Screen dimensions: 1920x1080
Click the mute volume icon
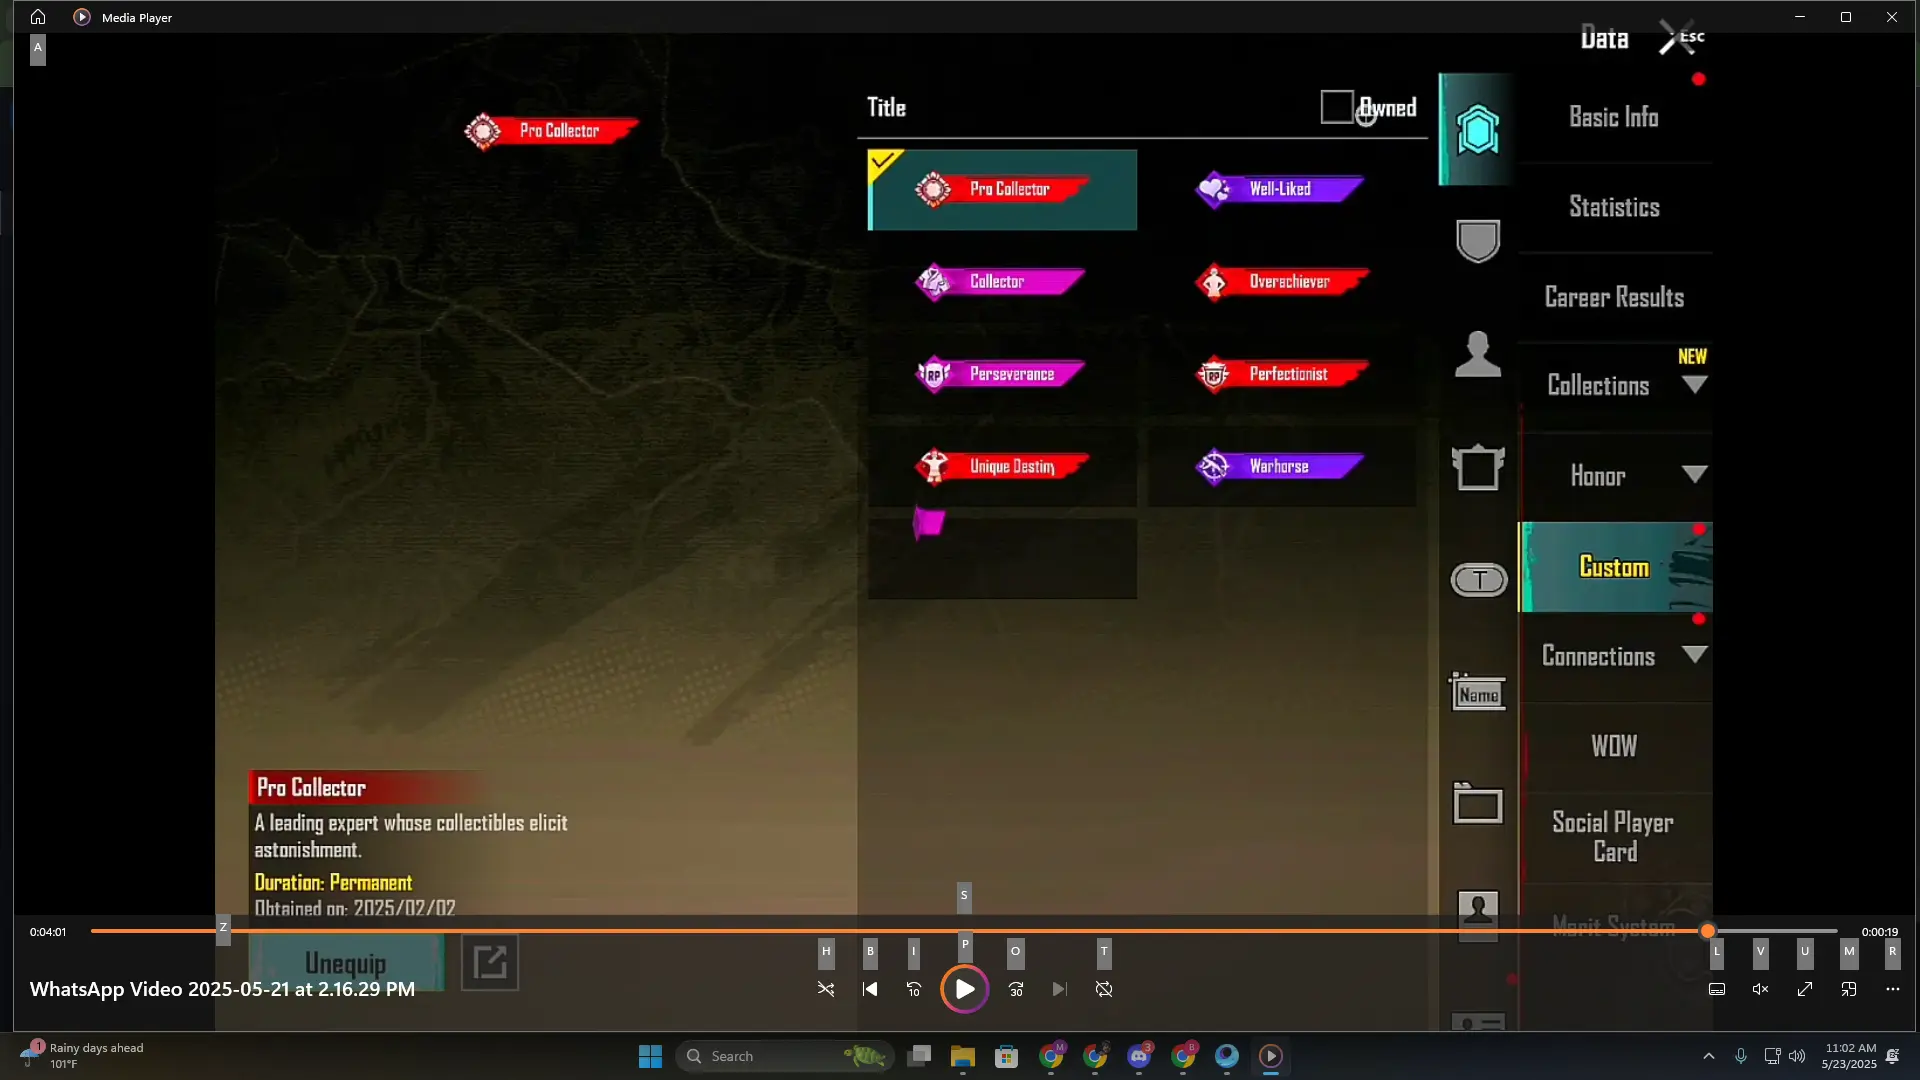click(1761, 989)
